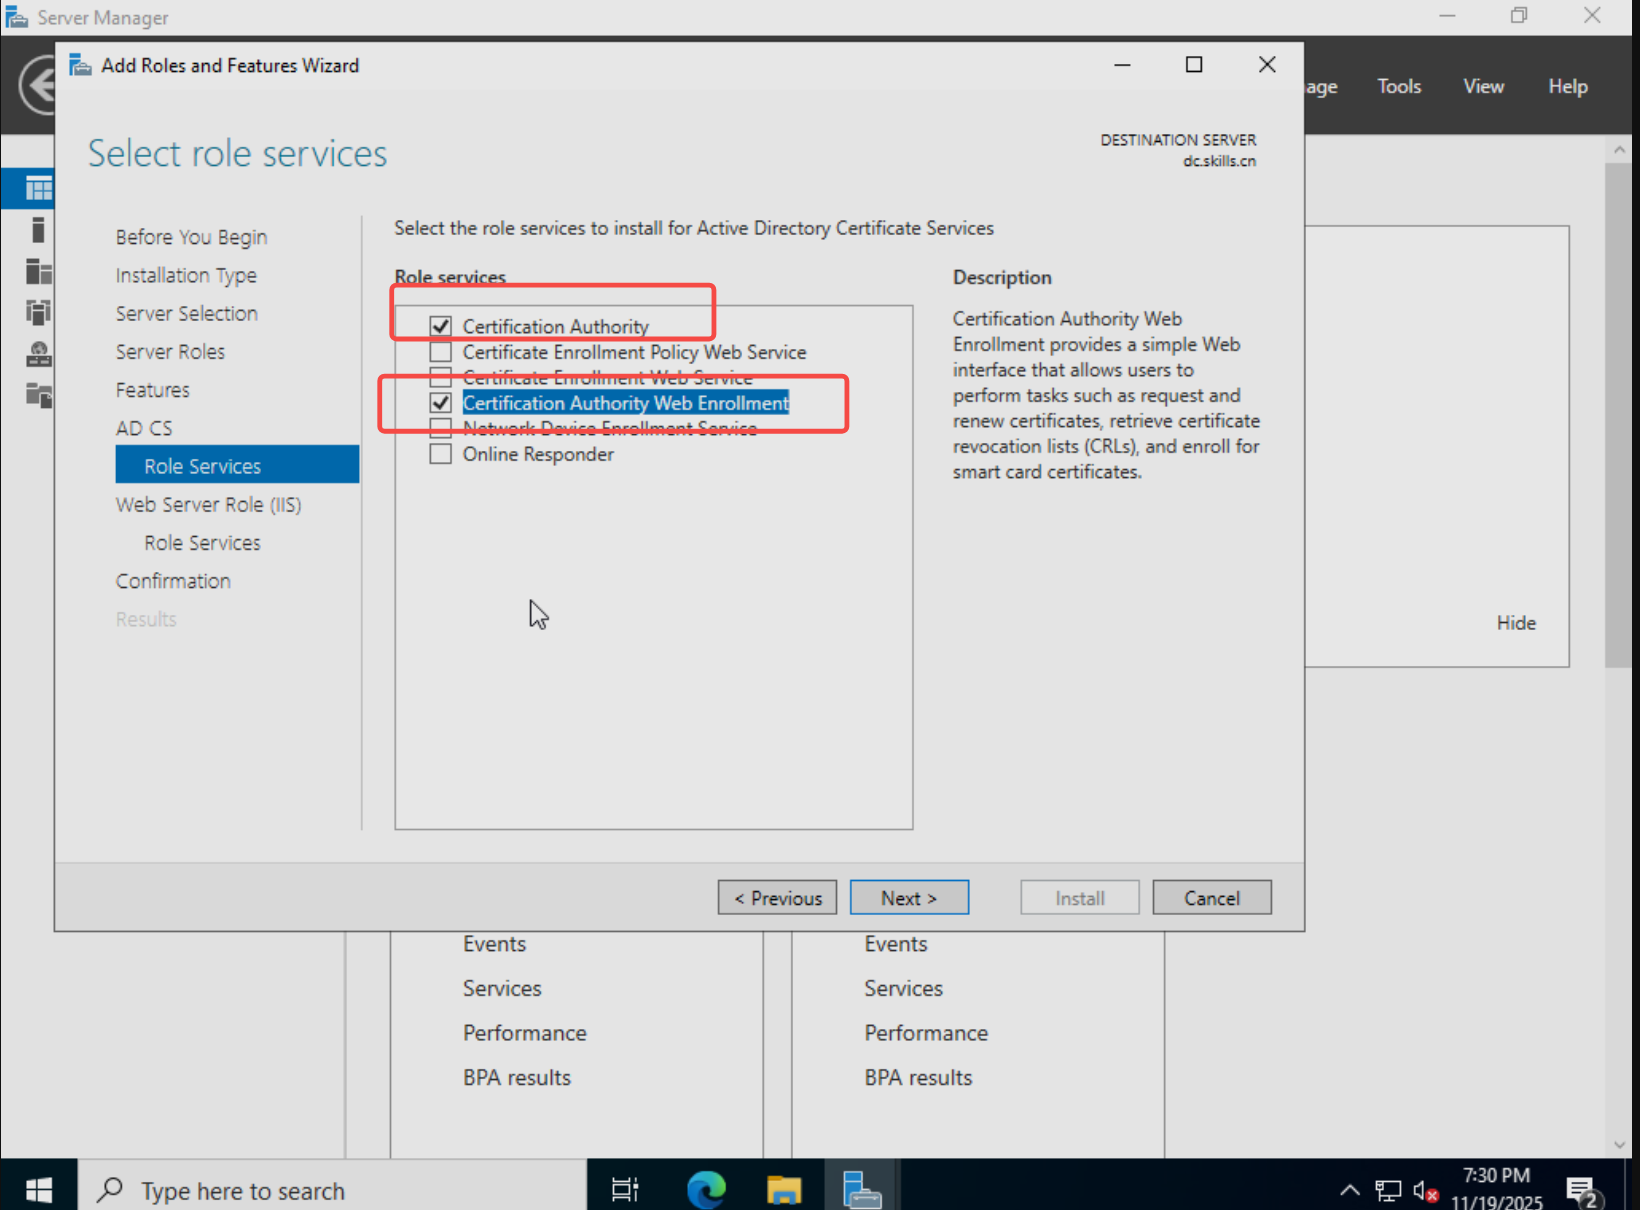The height and width of the screenshot is (1210, 1640).
Task: Click Hide link in Server Manager
Action: 1516,622
